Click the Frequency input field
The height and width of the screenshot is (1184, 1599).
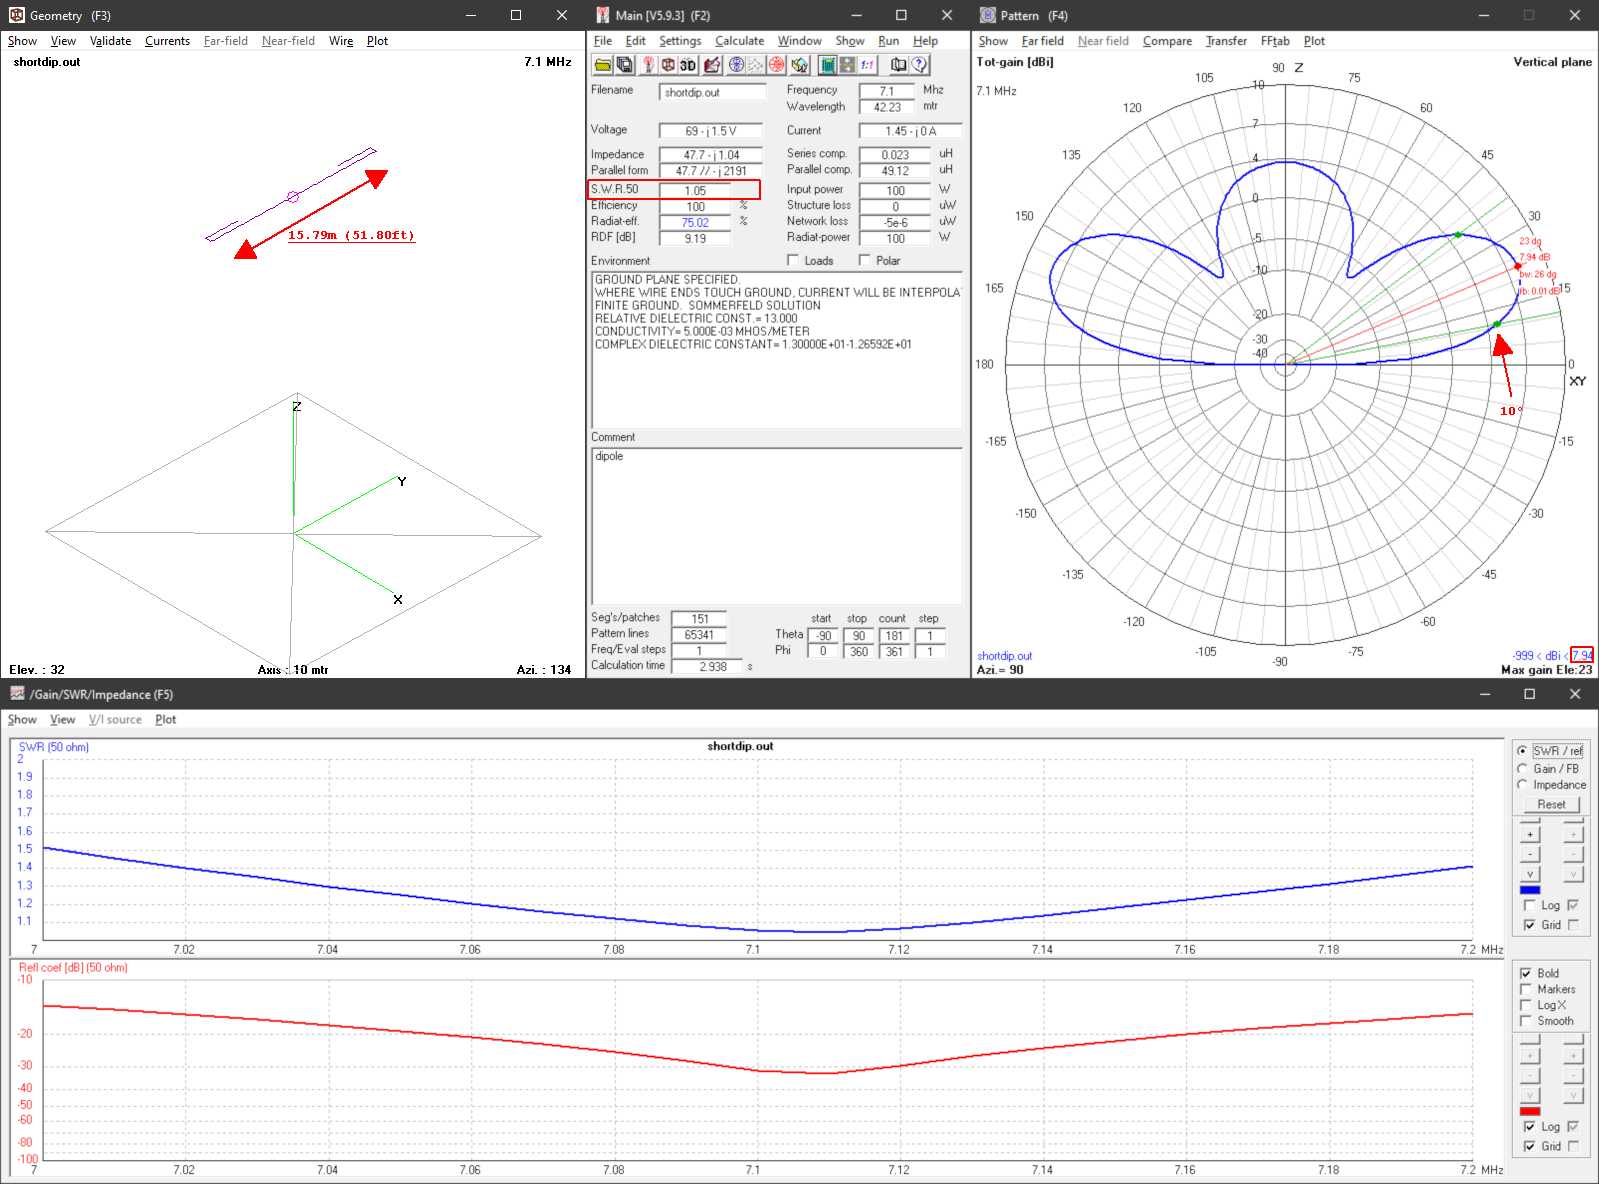click(886, 91)
